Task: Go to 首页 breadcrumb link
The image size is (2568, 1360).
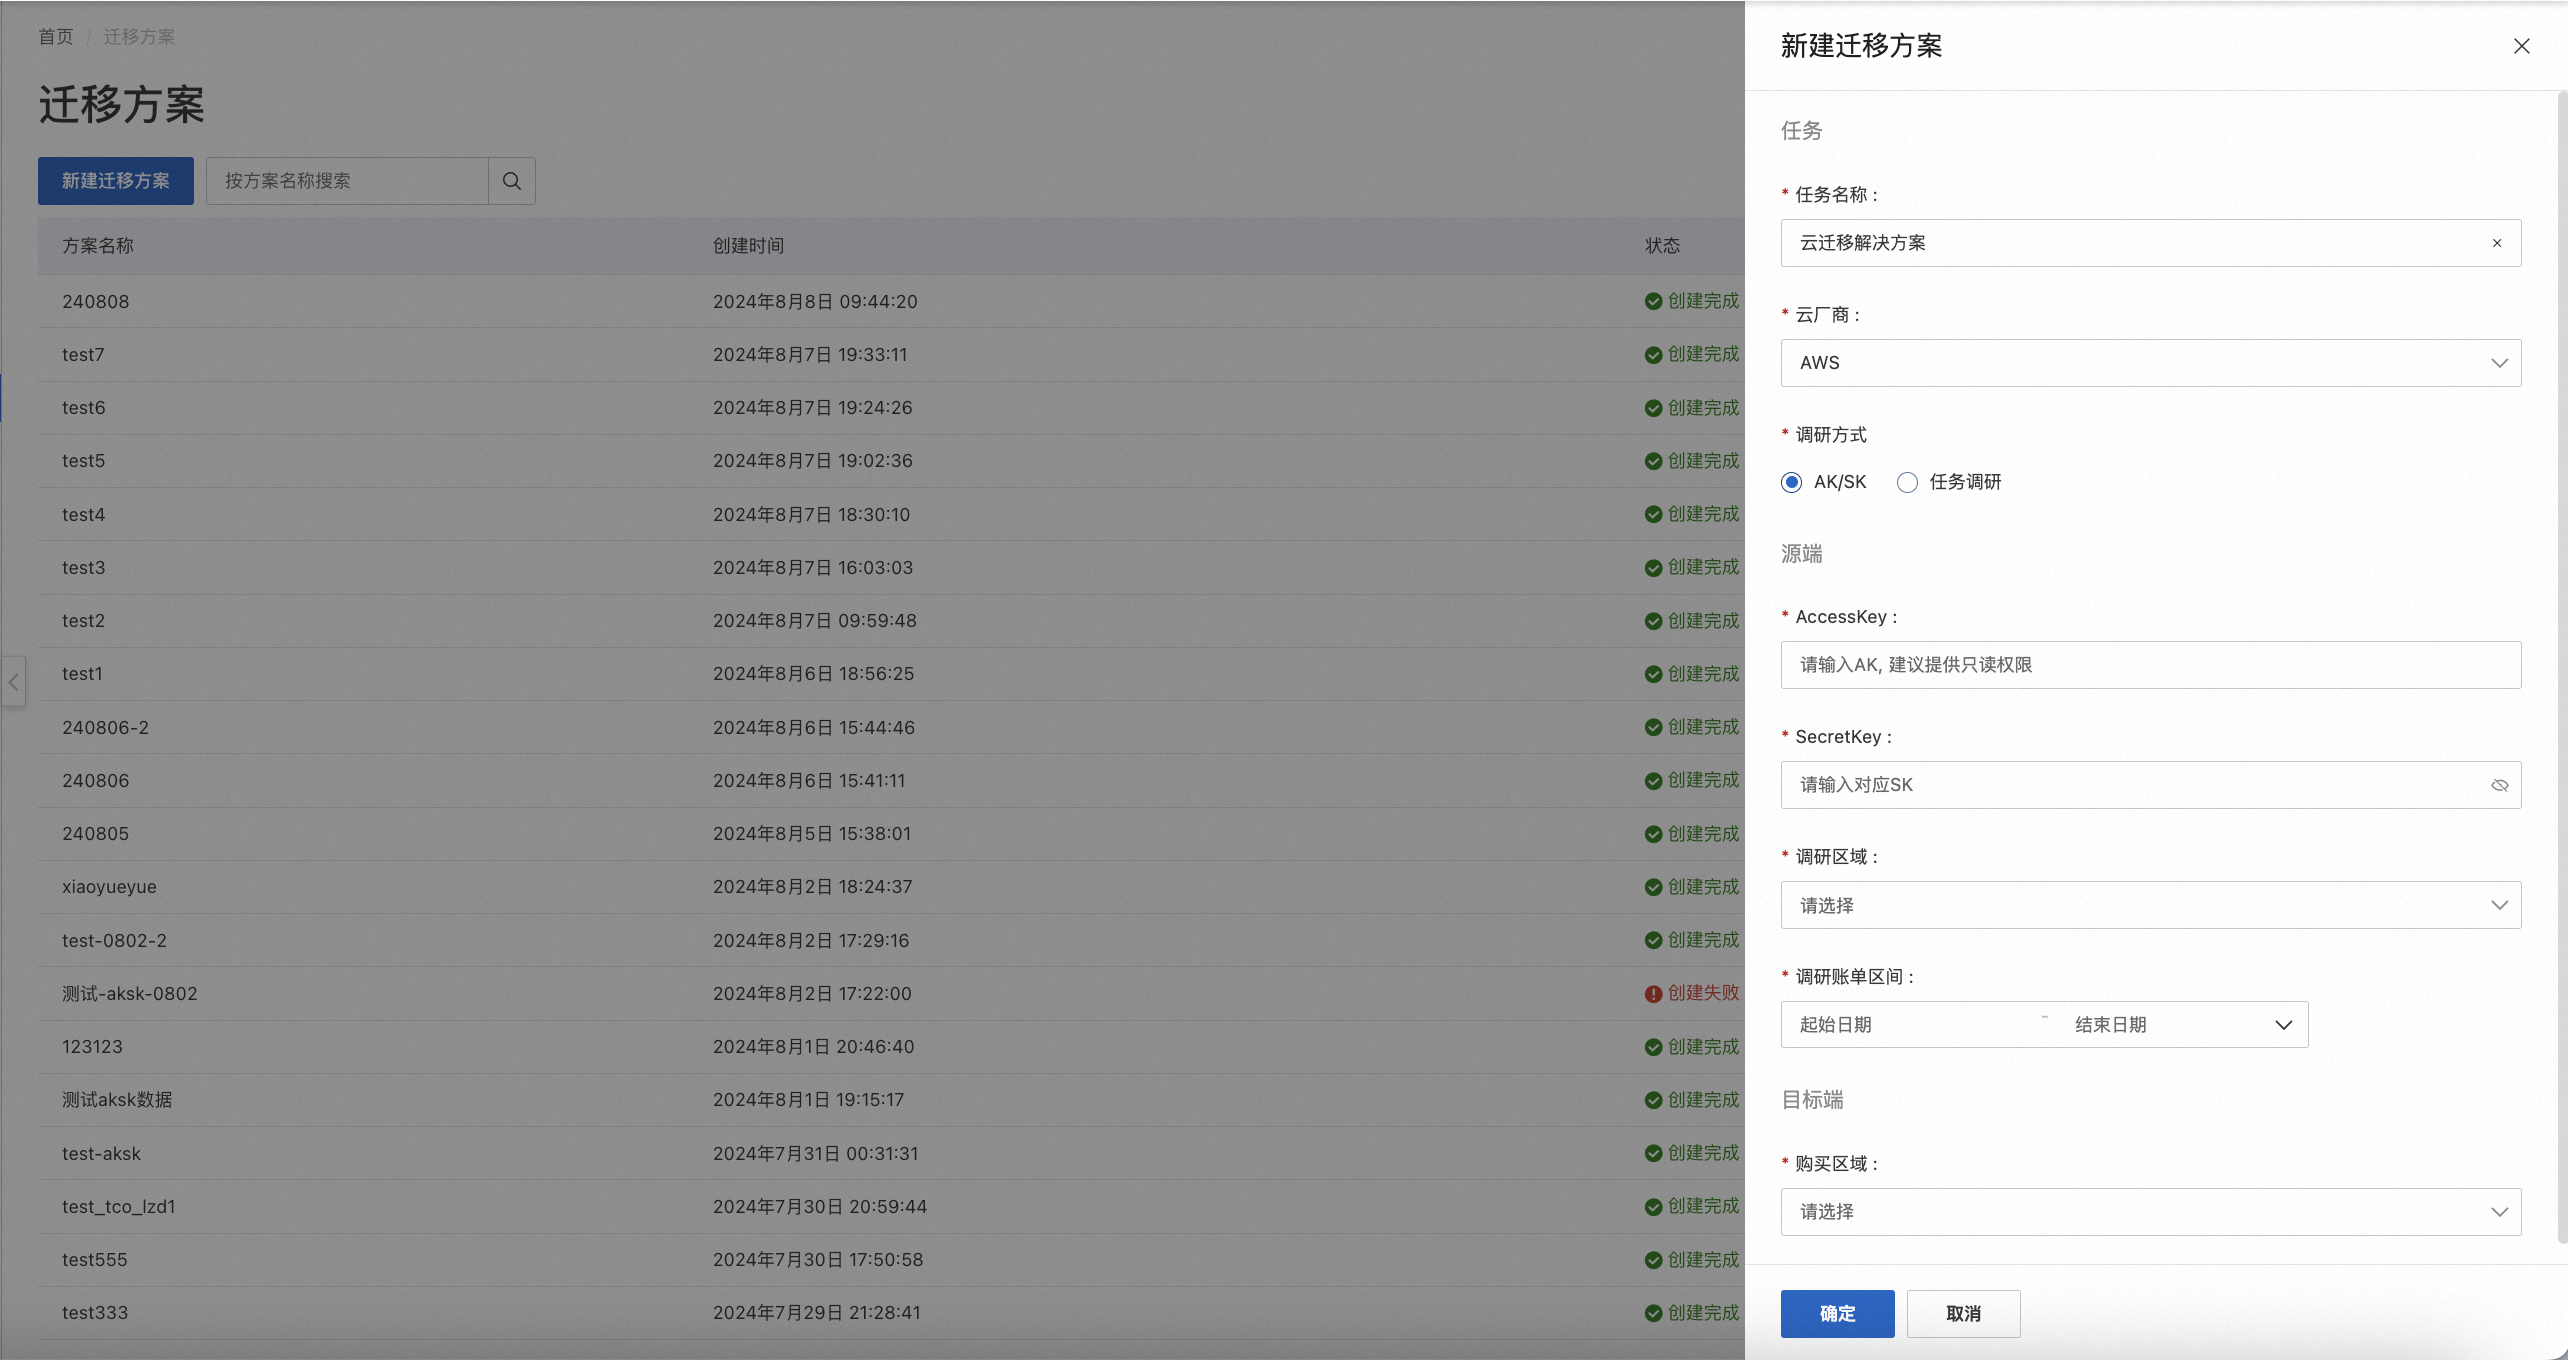Action: (x=56, y=37)
